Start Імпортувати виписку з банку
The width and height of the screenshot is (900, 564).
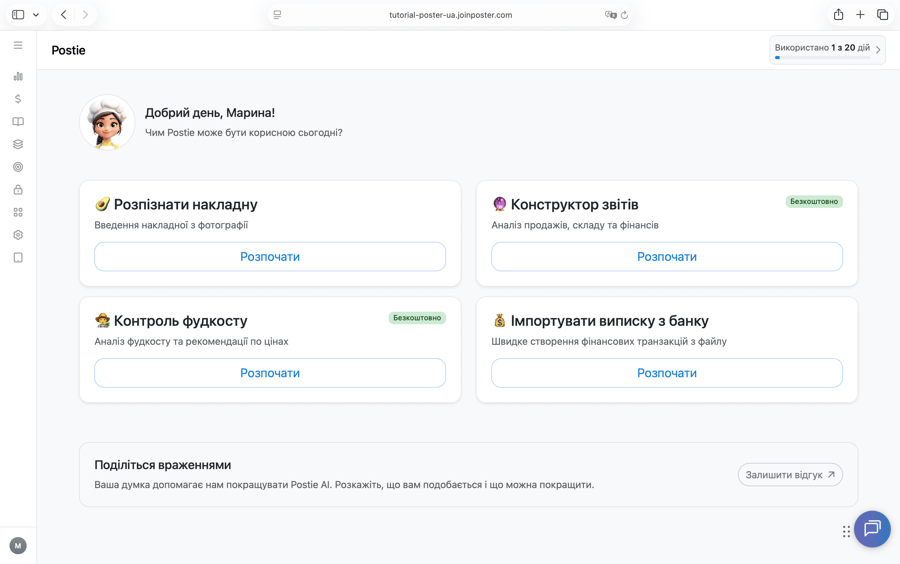(667, 373)
